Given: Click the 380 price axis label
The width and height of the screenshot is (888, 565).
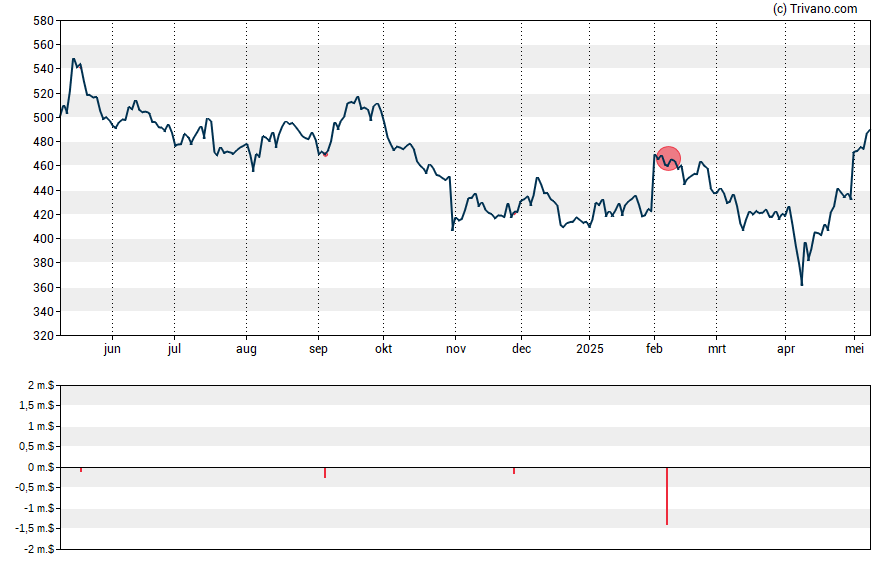Looking at the screenshot, I should point(44,263).
